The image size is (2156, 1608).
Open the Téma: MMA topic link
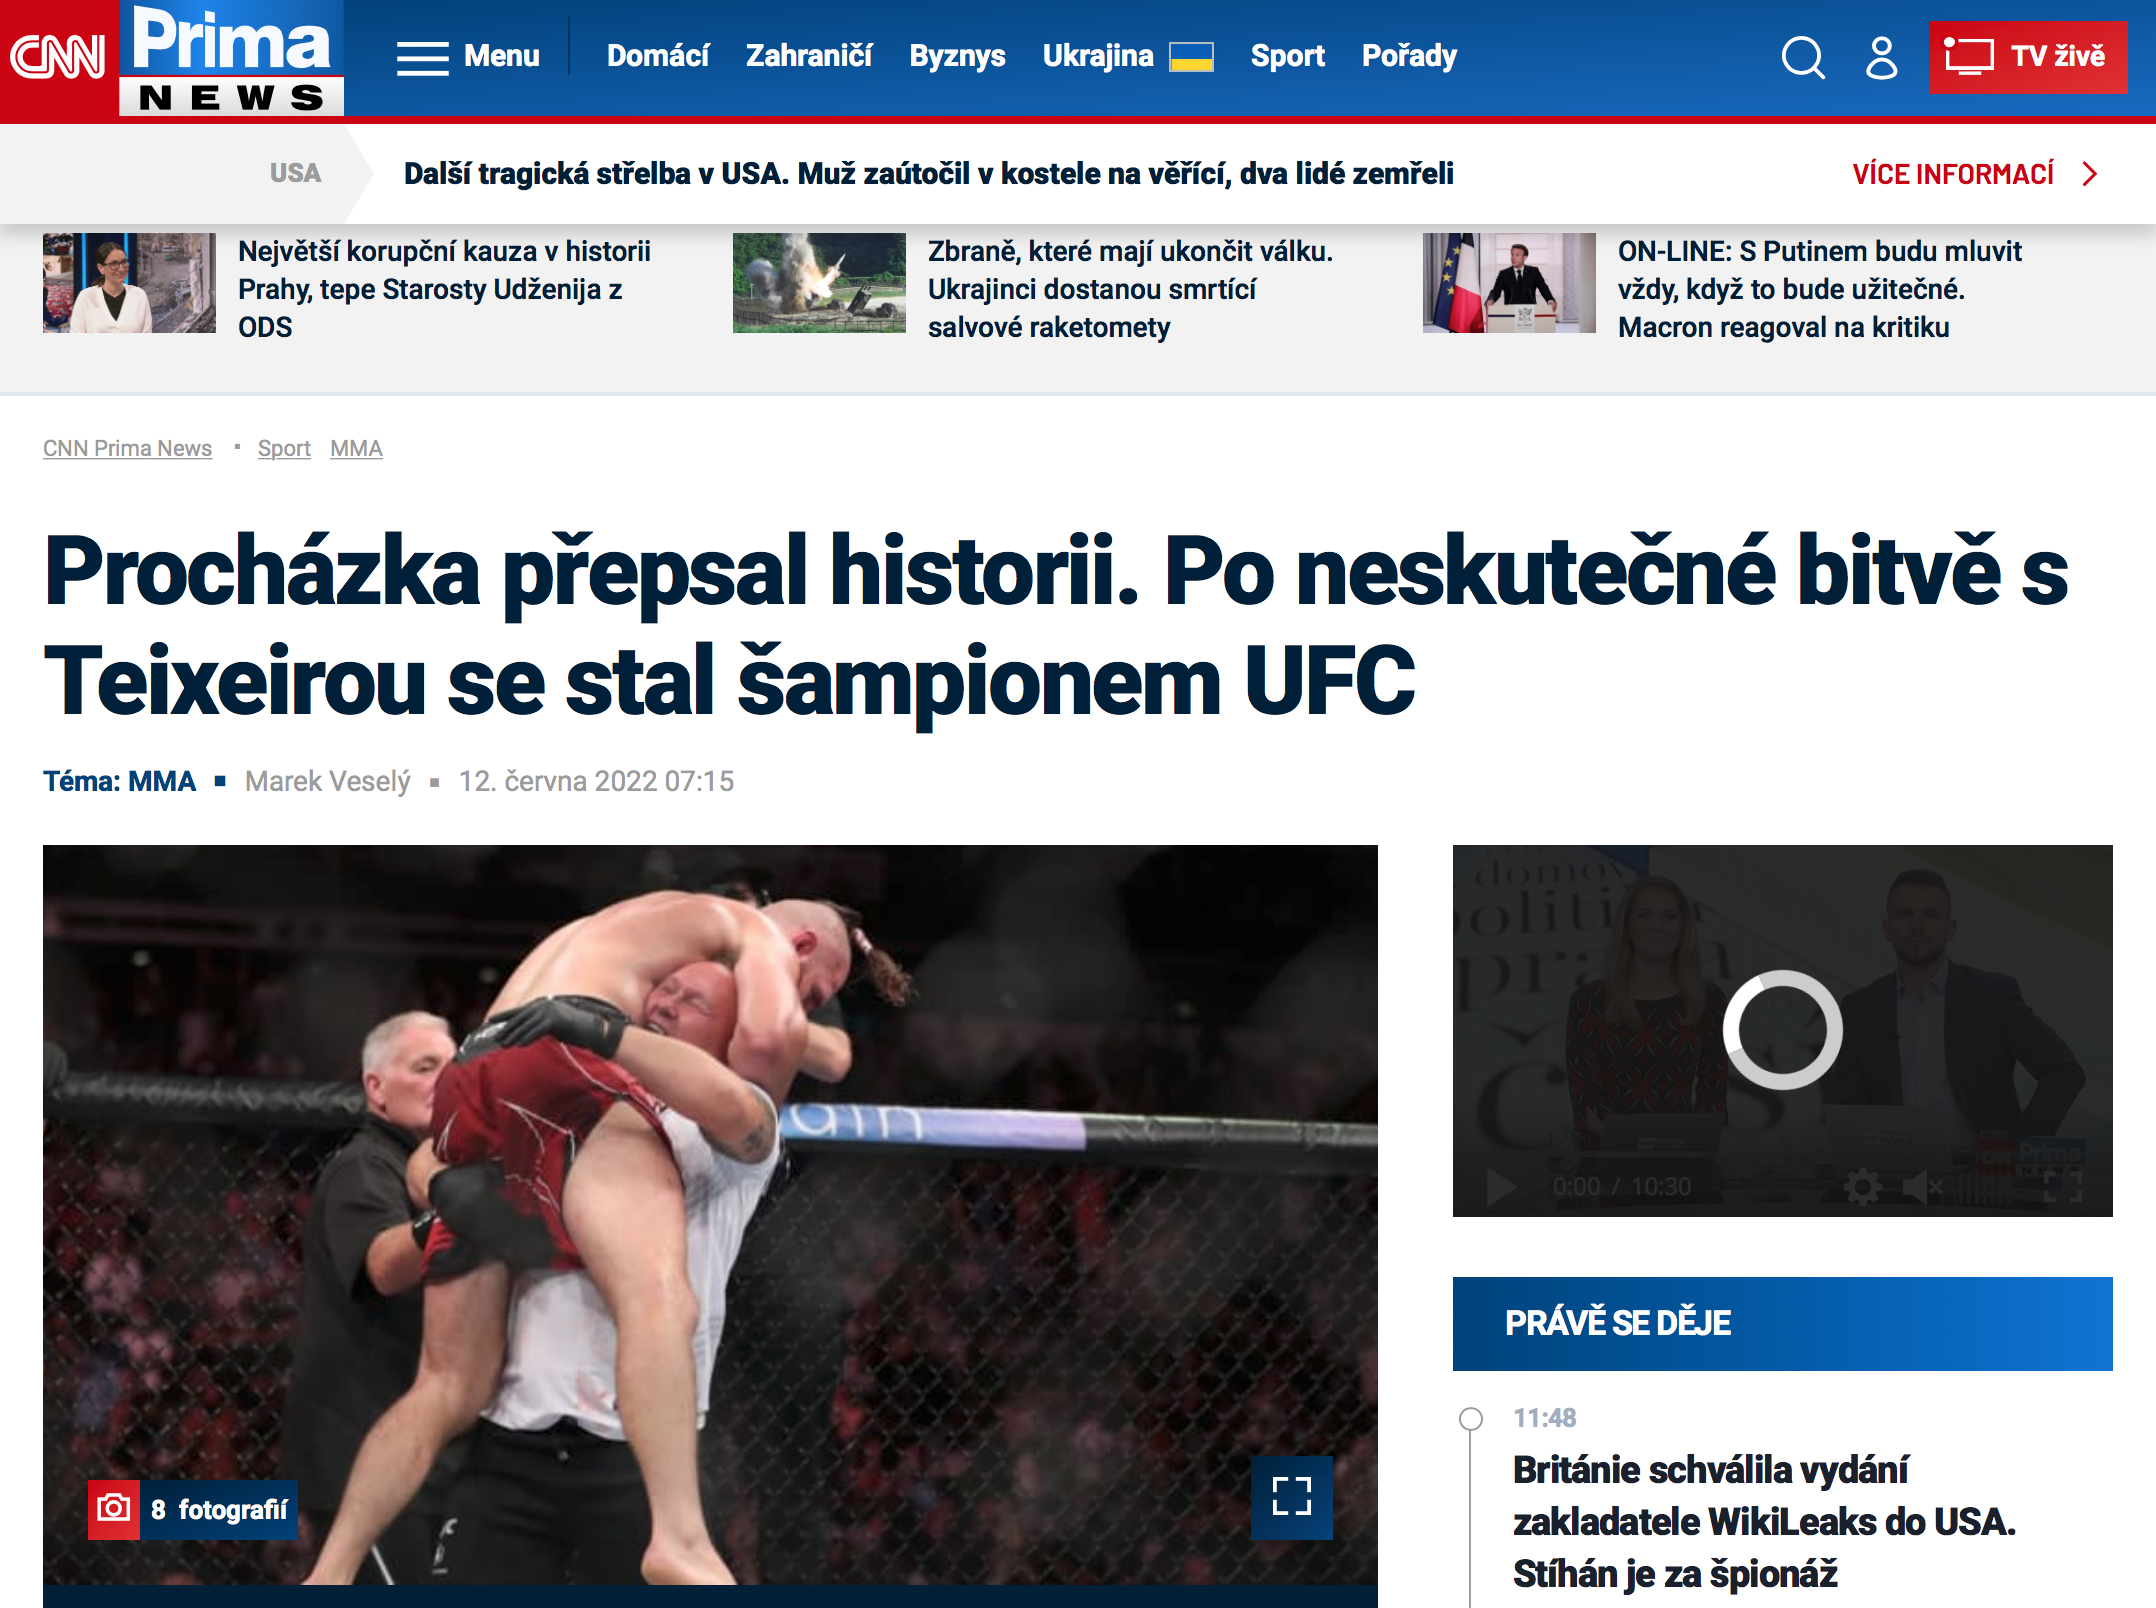tap(119, 781)
